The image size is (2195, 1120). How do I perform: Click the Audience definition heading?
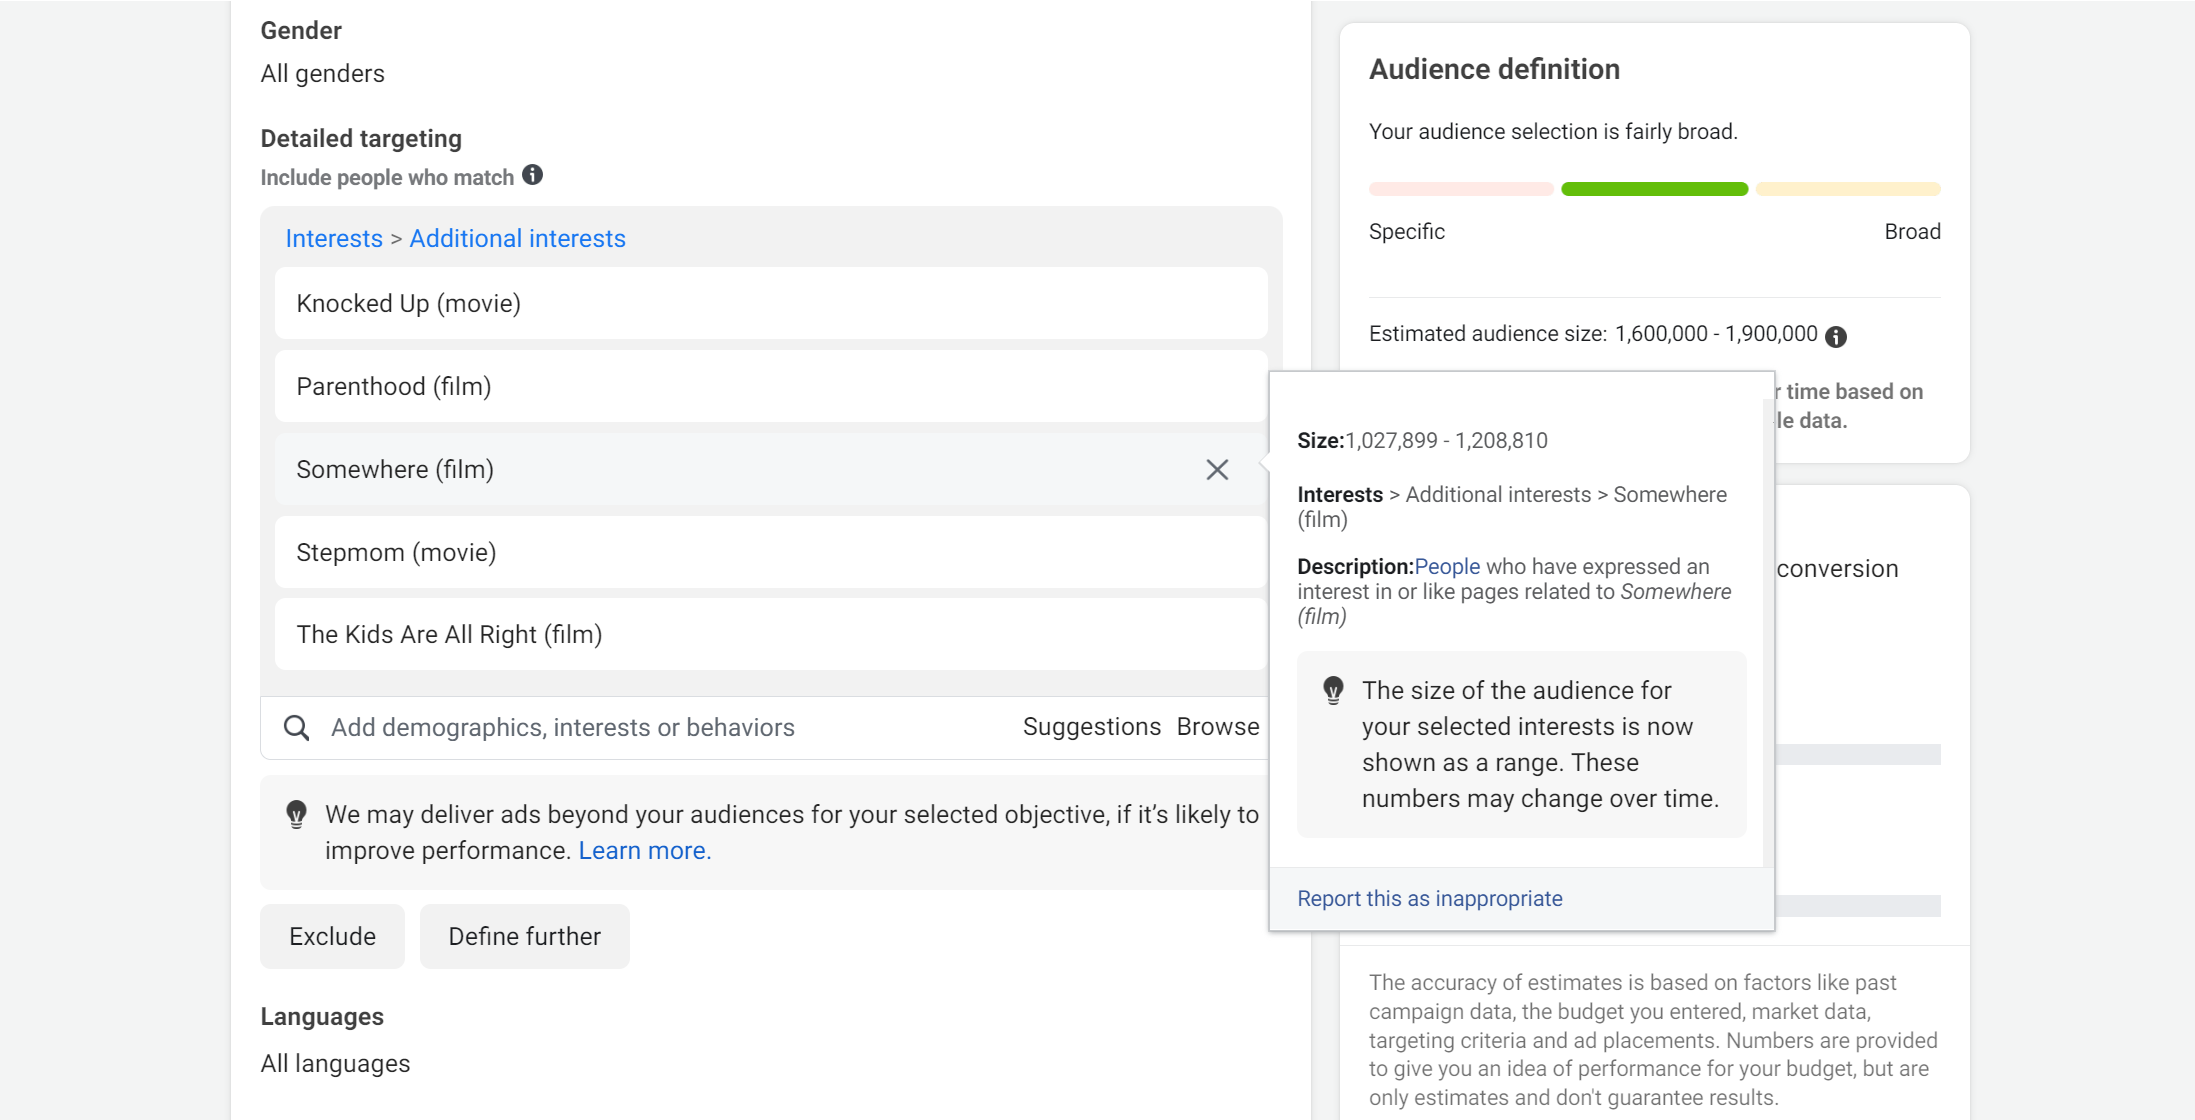(1494, 69)
